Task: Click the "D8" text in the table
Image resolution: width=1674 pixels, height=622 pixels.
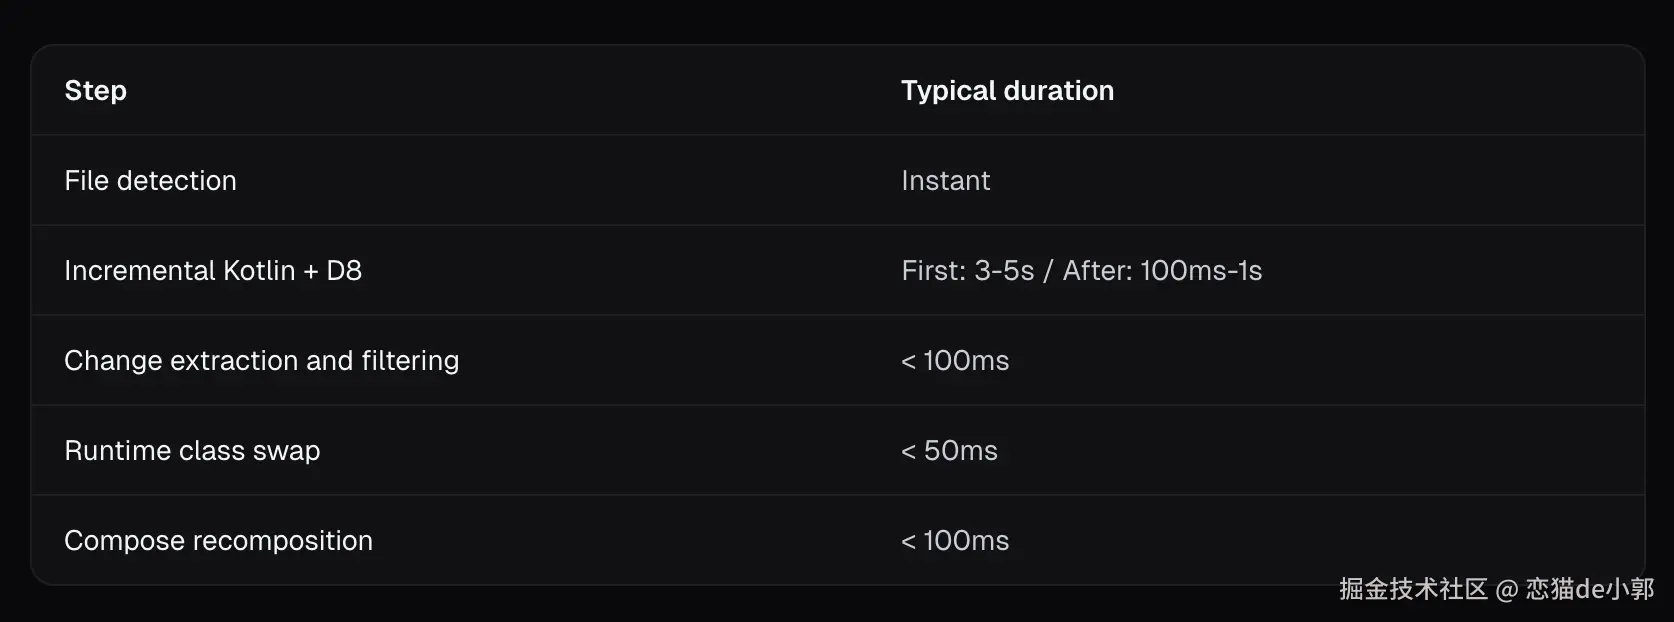Action: pyautogui.click(x=344, y=271)
